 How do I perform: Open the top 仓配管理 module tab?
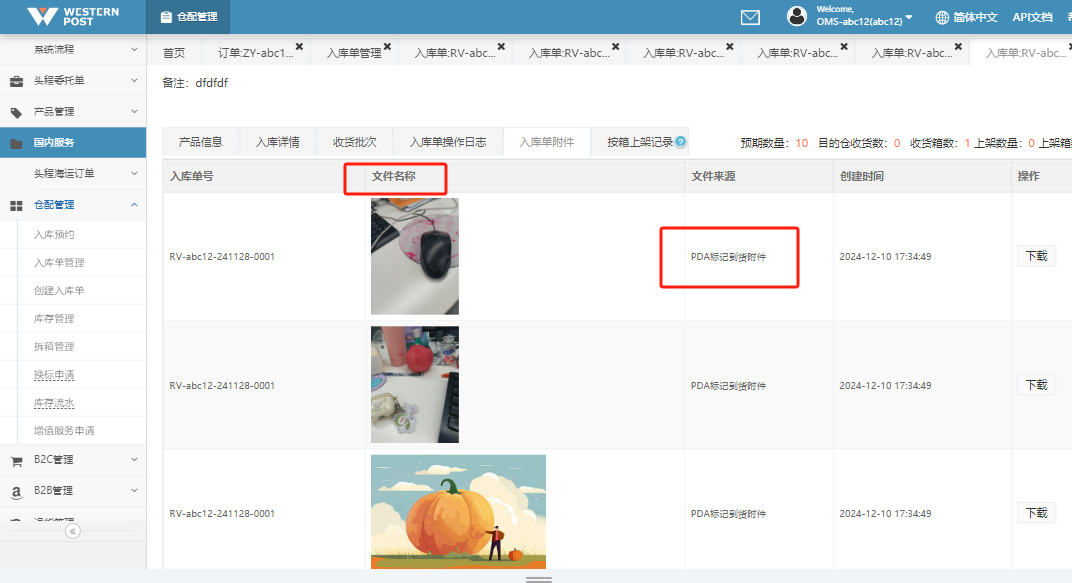click(x=188, y=16)
